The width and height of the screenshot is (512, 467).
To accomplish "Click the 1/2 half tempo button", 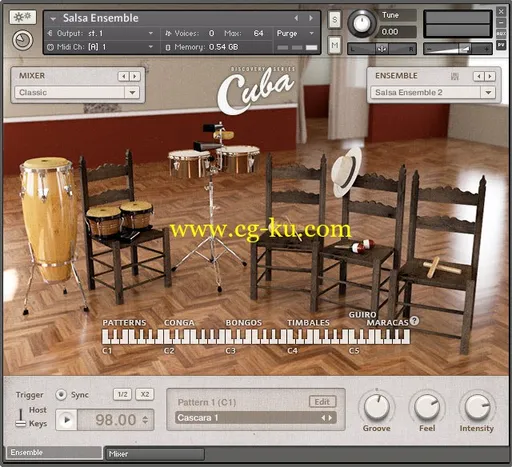I will tap(122, 394).
